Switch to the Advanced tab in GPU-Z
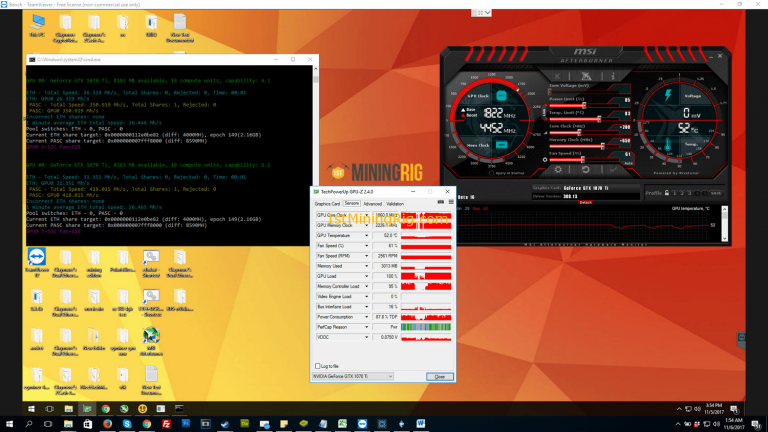This screenshot has width=768, height=432. pos(372,203)
